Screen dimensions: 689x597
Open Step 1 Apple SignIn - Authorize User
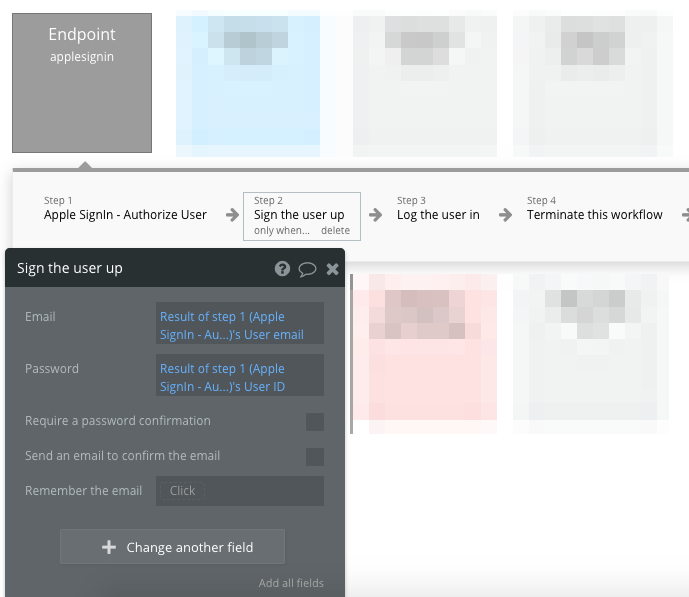tap(125, 209)
